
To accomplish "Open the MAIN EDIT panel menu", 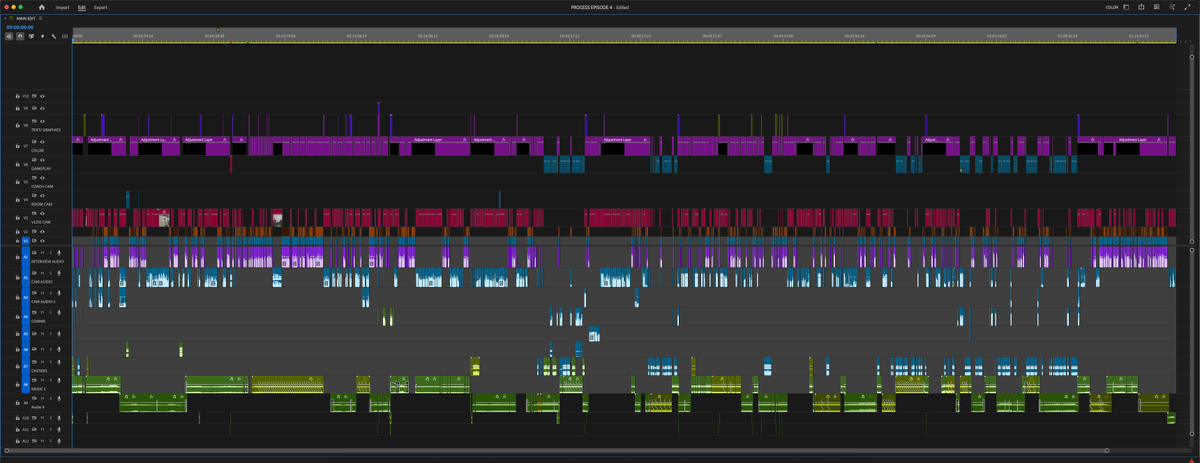I will coord(40,18).
